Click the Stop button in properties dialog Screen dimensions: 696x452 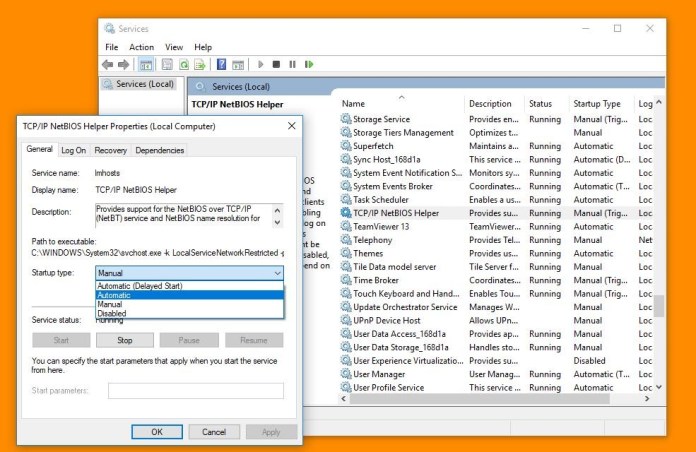click(x=125, y=340)
